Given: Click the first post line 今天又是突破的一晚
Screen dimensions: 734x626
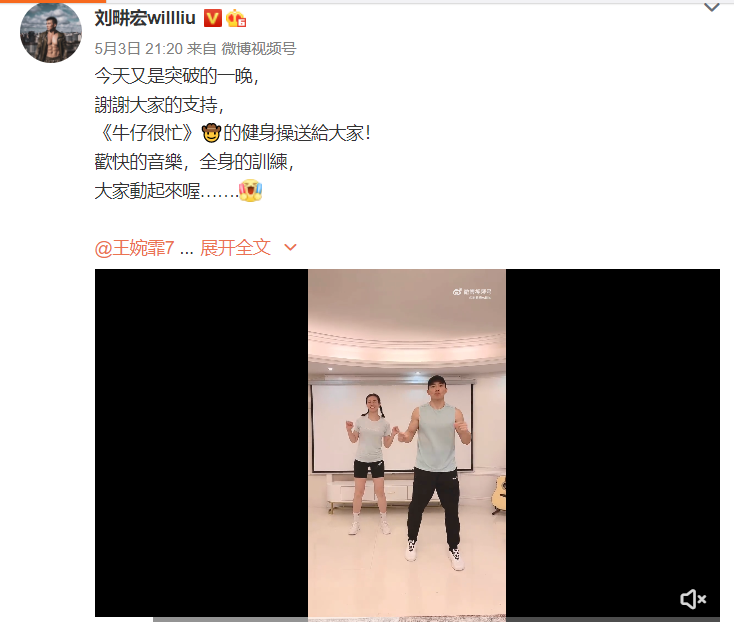Looking at the screenshot, I should pyautogui.click(x=176, y=76).
